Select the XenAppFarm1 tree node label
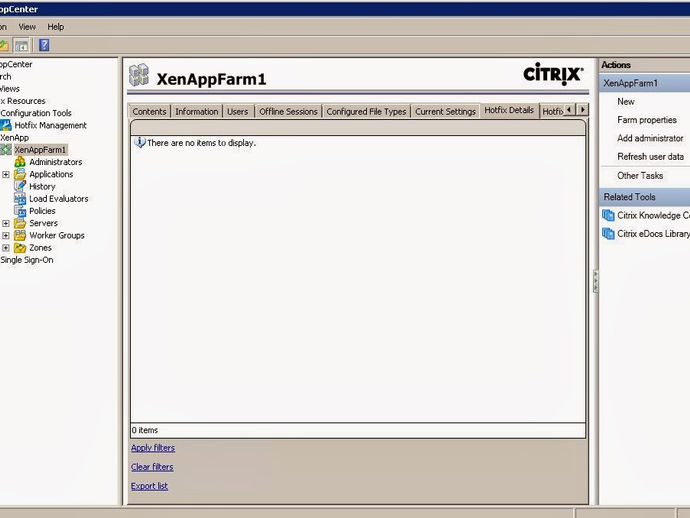The height and width of the screenshot is (518, 690). pyautogui.click(x=40, y=150)
